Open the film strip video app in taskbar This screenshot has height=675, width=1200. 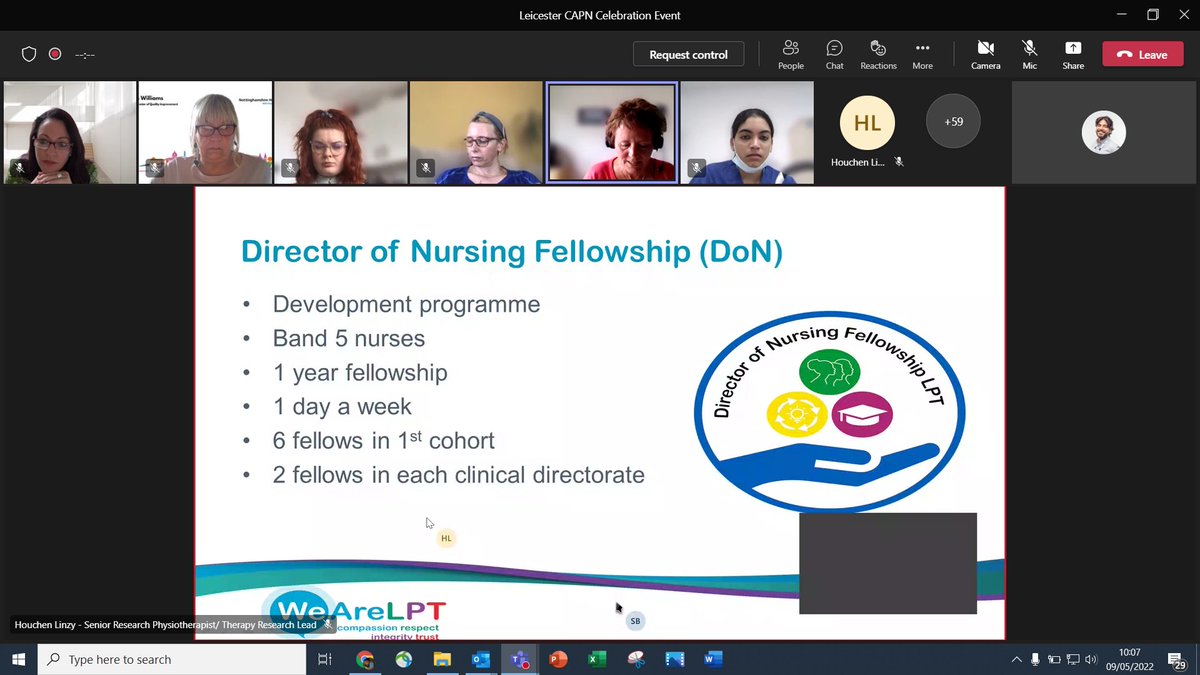click(x=674, y=659)
